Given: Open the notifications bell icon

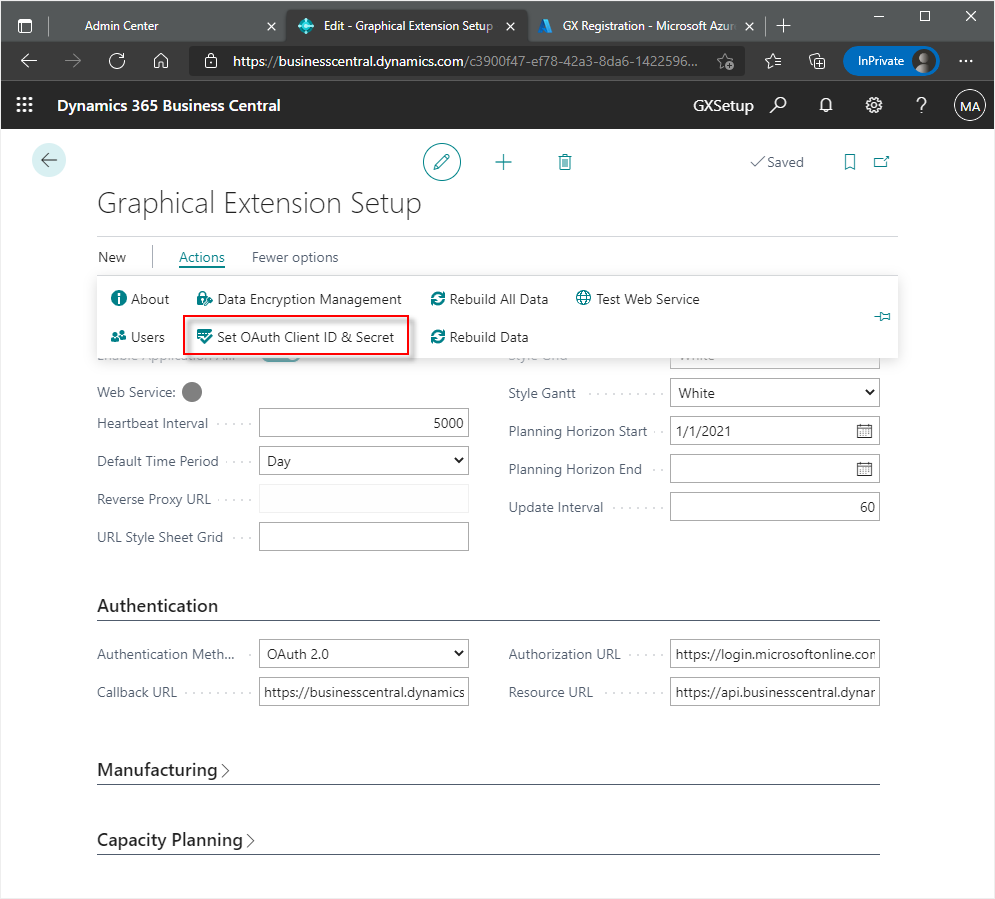Looking at the screenshot, I should pyautogui.click(x=826, y=105).
